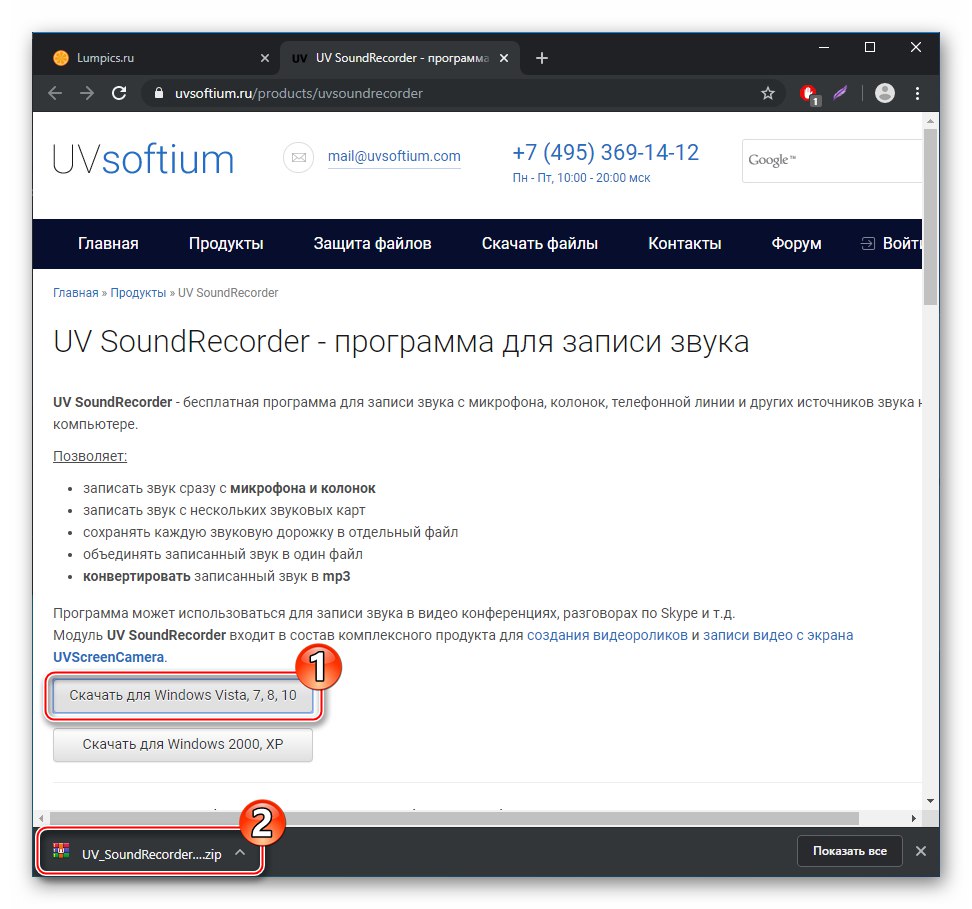
Task: Click the horizontal scrollbar right arrow
Action: coord(914,818)
